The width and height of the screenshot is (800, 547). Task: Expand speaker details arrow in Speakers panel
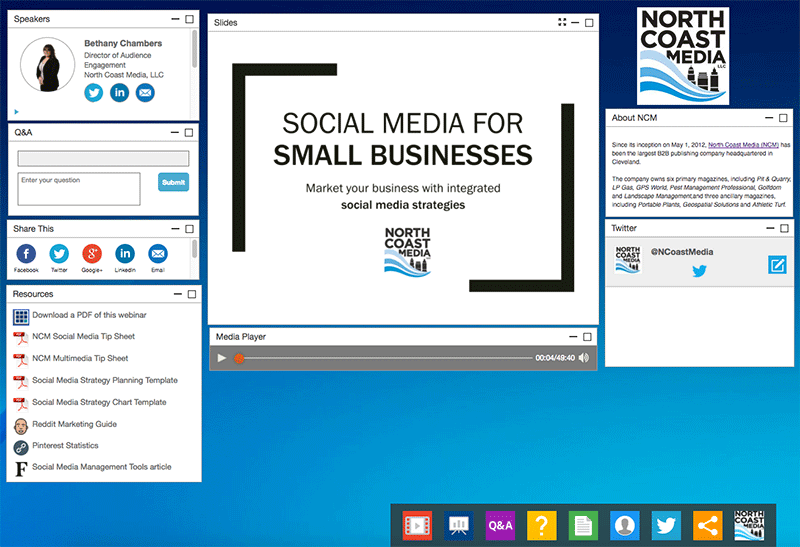[16, 112]
